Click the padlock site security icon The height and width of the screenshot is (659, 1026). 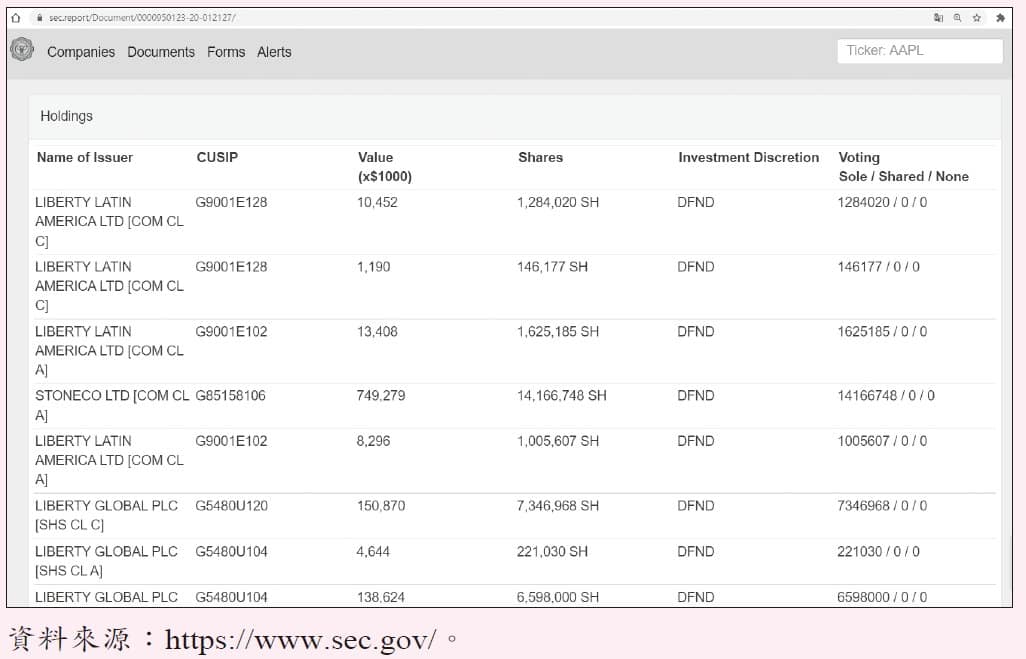point(40,18)
